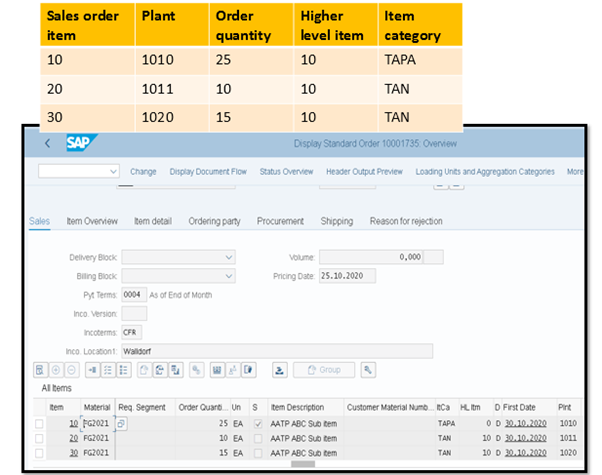Select row checkbox for item 30
Screen dimensions: 602x475
click(40, 452)
